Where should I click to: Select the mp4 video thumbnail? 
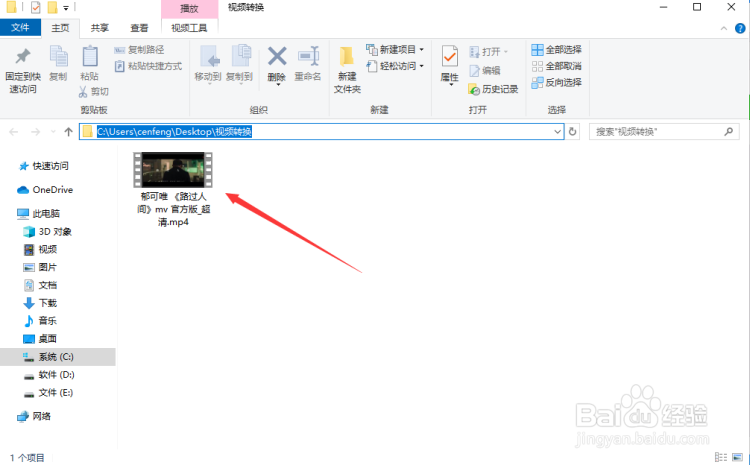173,170
